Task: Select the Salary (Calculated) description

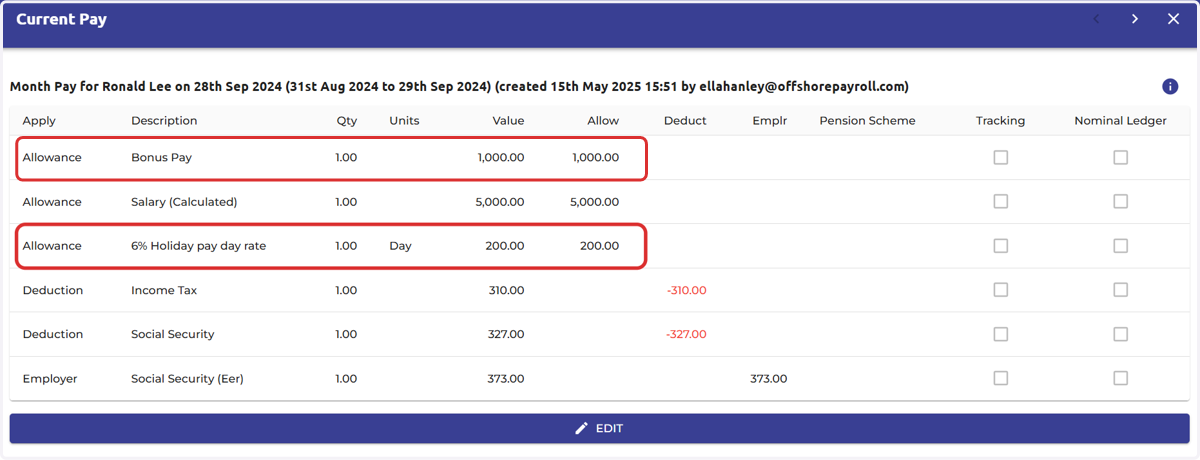Action: (x=184, y=202)
